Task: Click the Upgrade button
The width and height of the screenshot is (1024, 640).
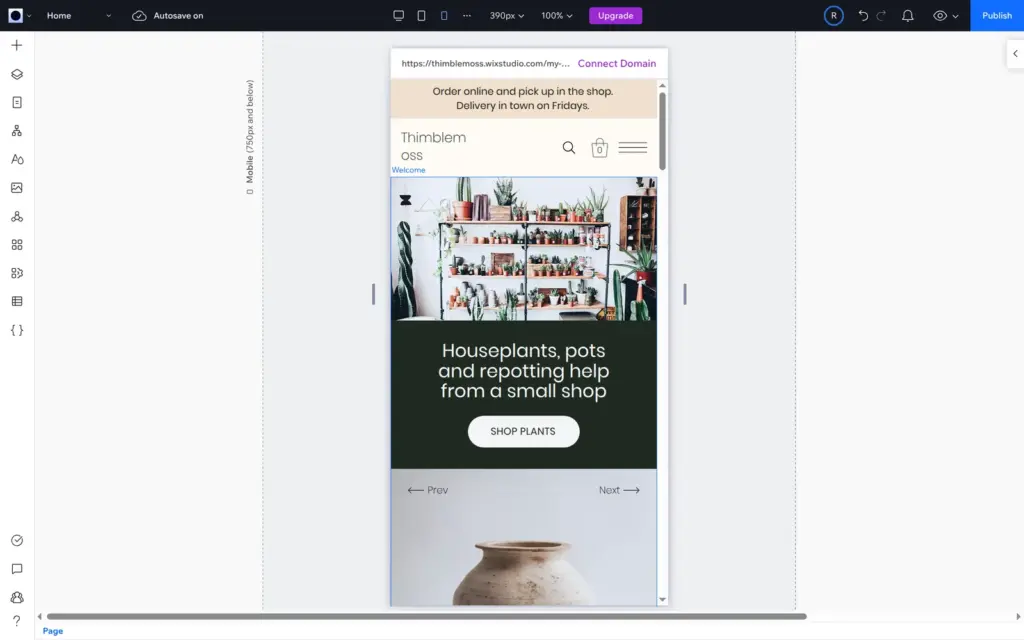Action: point(615,16)
